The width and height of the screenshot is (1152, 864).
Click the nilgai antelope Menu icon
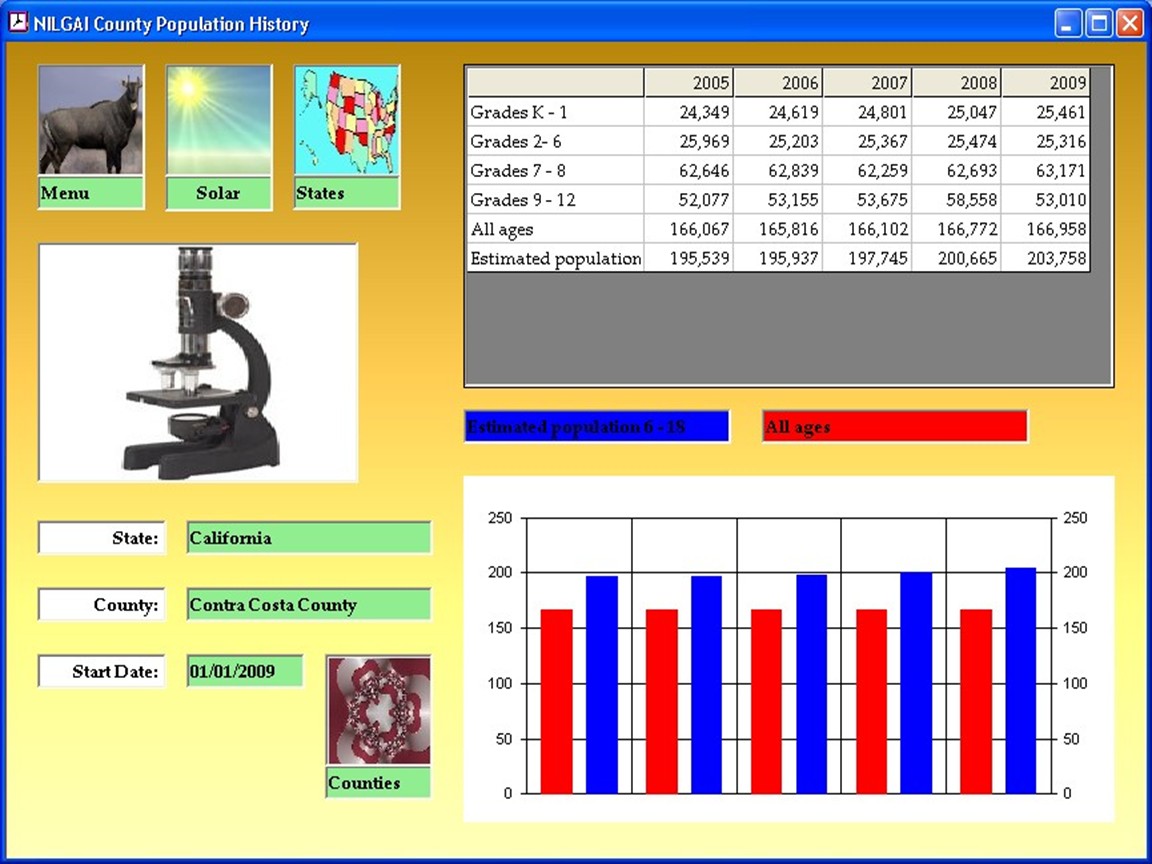(x=91, y=121)
